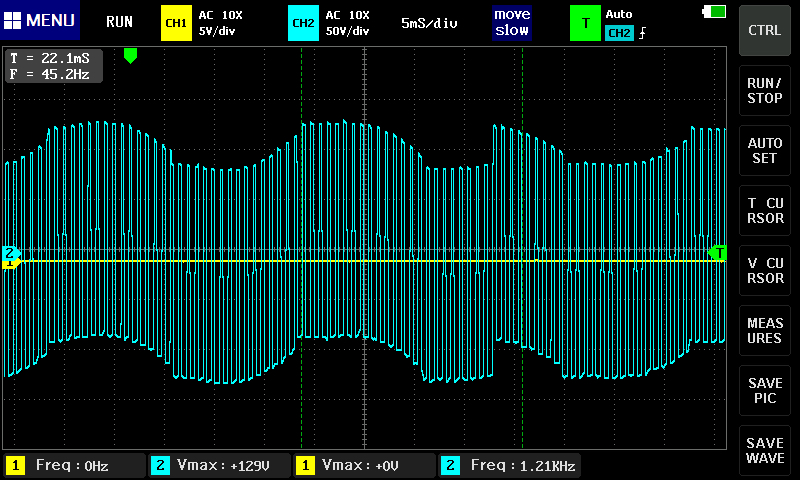800x480 pixels.
Task: Open the 5mS/div timebase setting
Action: (429, 22)
